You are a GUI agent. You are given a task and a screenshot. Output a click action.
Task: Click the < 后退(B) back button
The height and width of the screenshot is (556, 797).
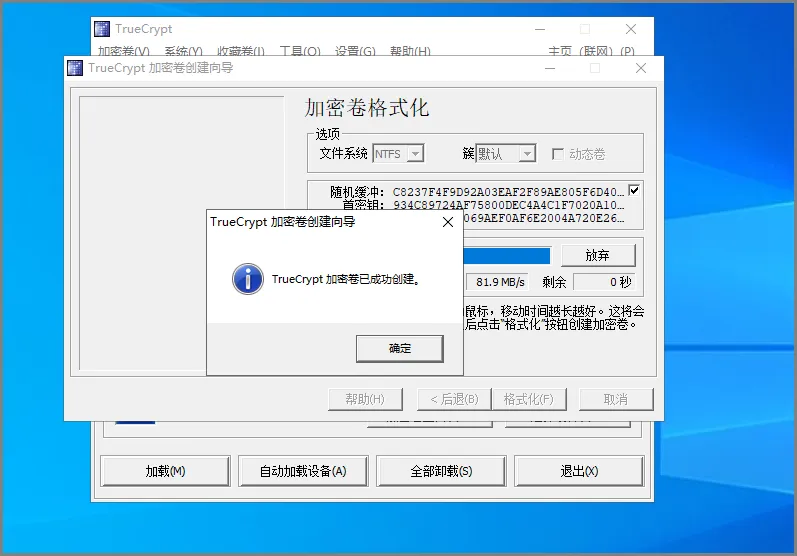click(454, 399)
